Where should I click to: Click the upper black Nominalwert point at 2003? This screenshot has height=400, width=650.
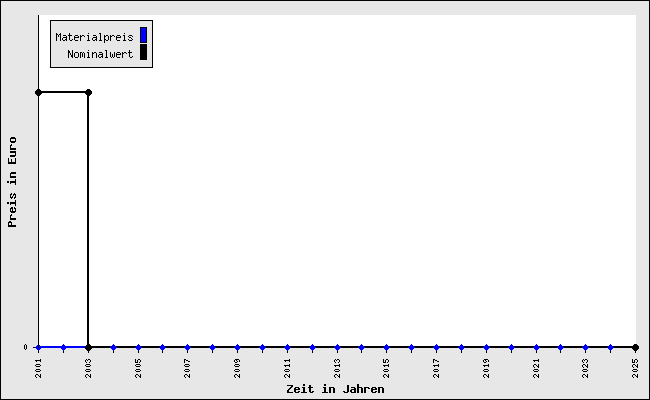point(89,92)
